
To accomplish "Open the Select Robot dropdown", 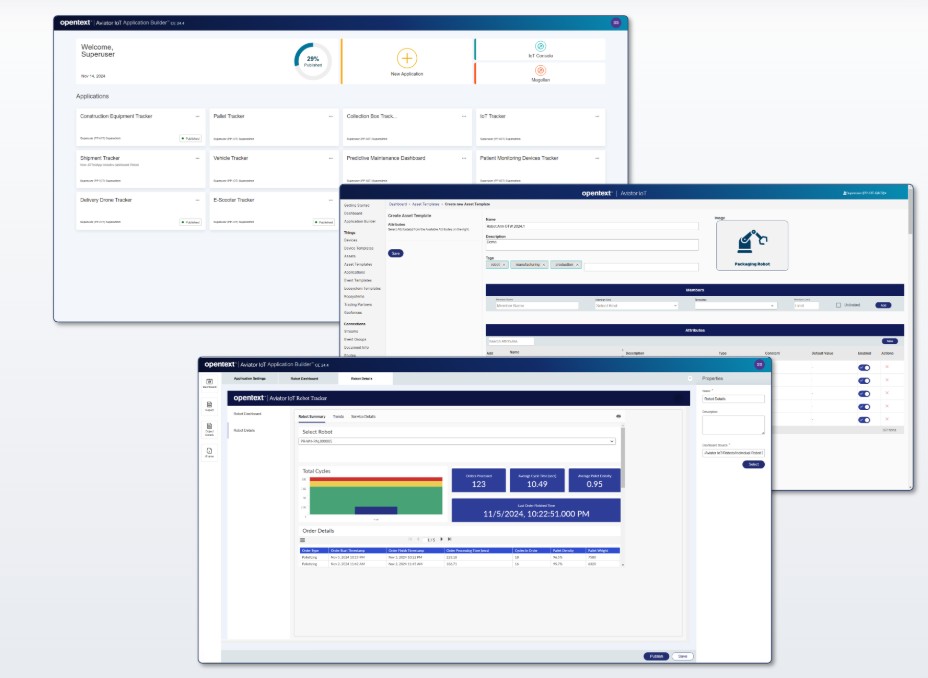I will pyautogui.click(x=459, y=440).
